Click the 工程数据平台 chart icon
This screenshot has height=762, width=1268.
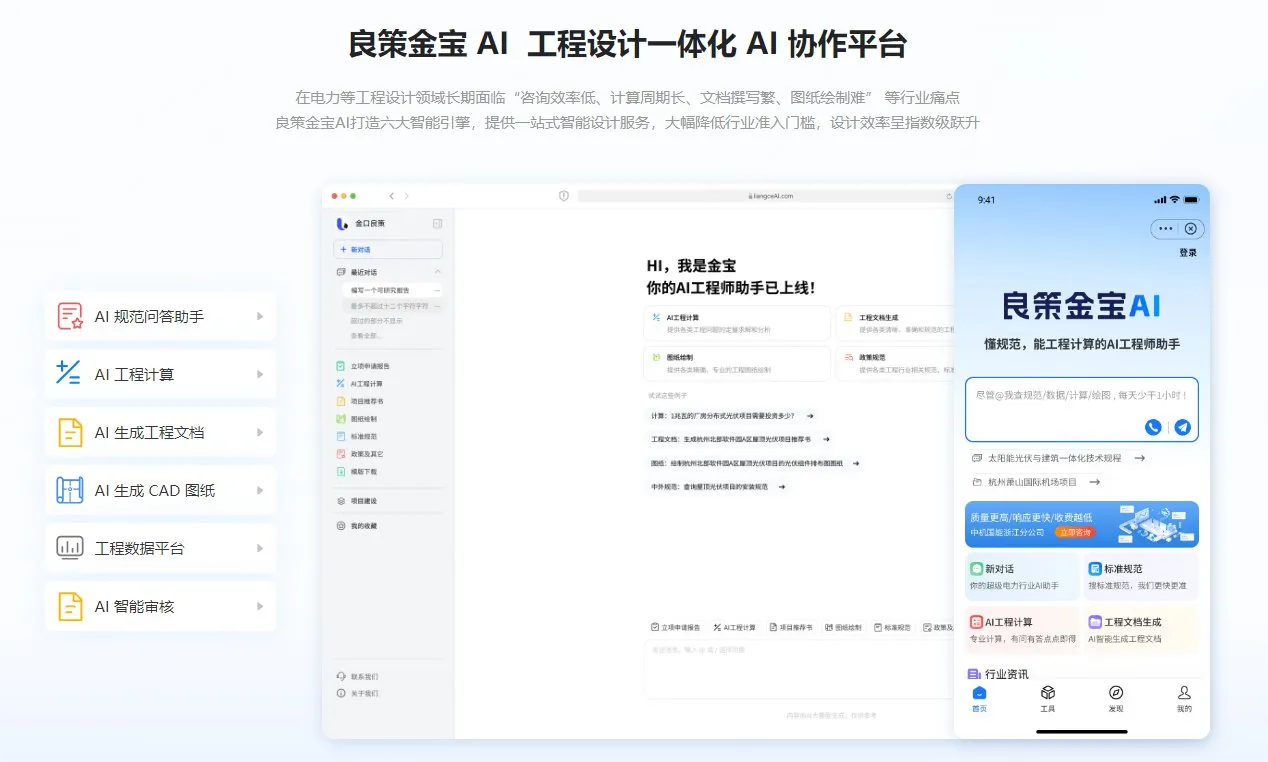70,549
